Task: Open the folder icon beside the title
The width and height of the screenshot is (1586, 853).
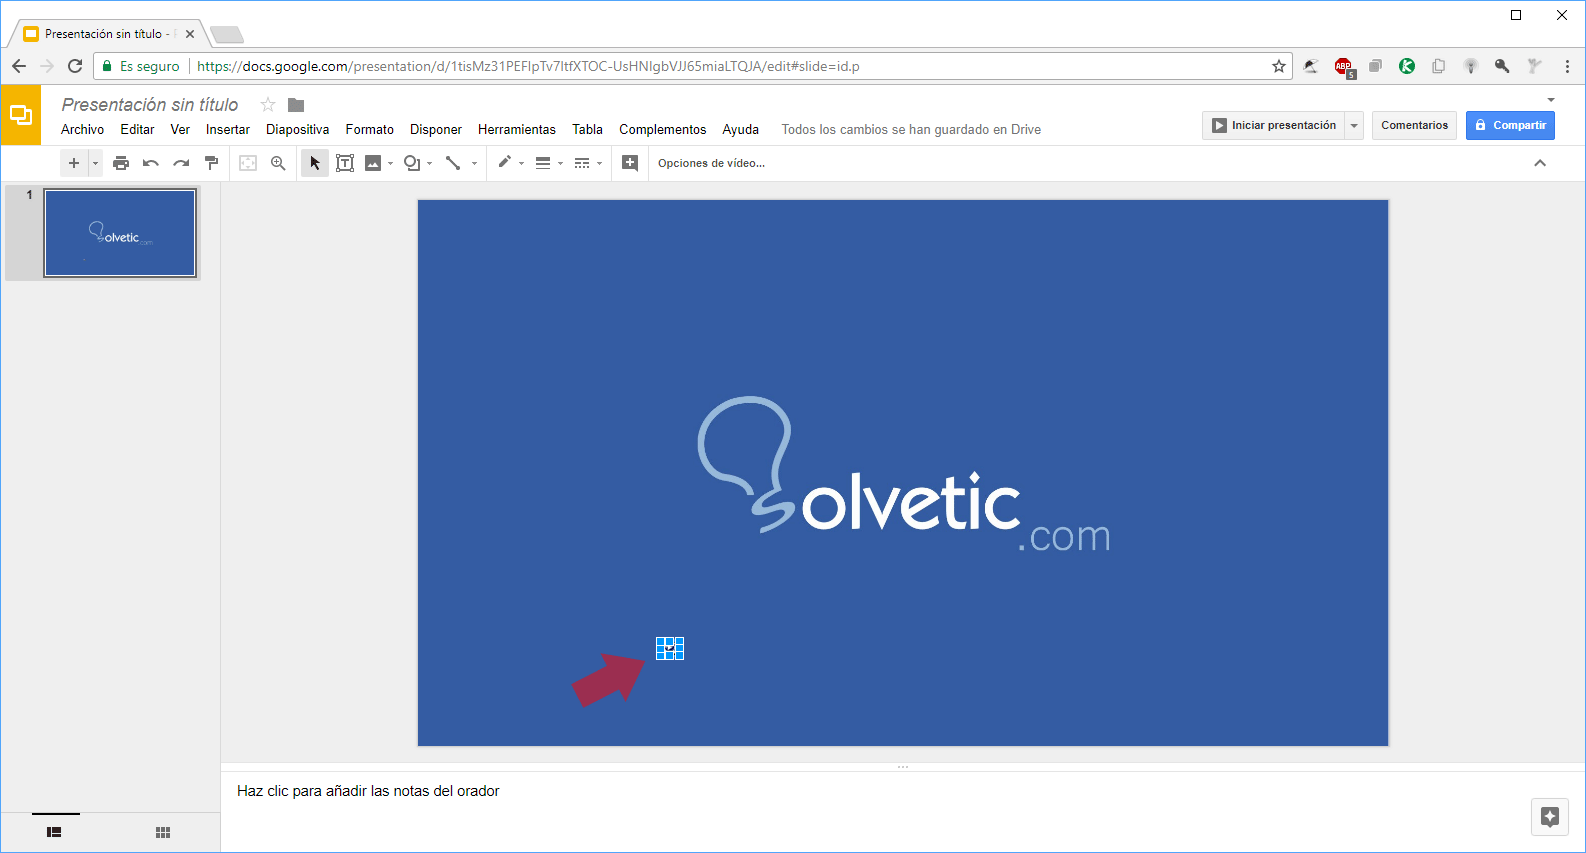Action: coord(296,105)
